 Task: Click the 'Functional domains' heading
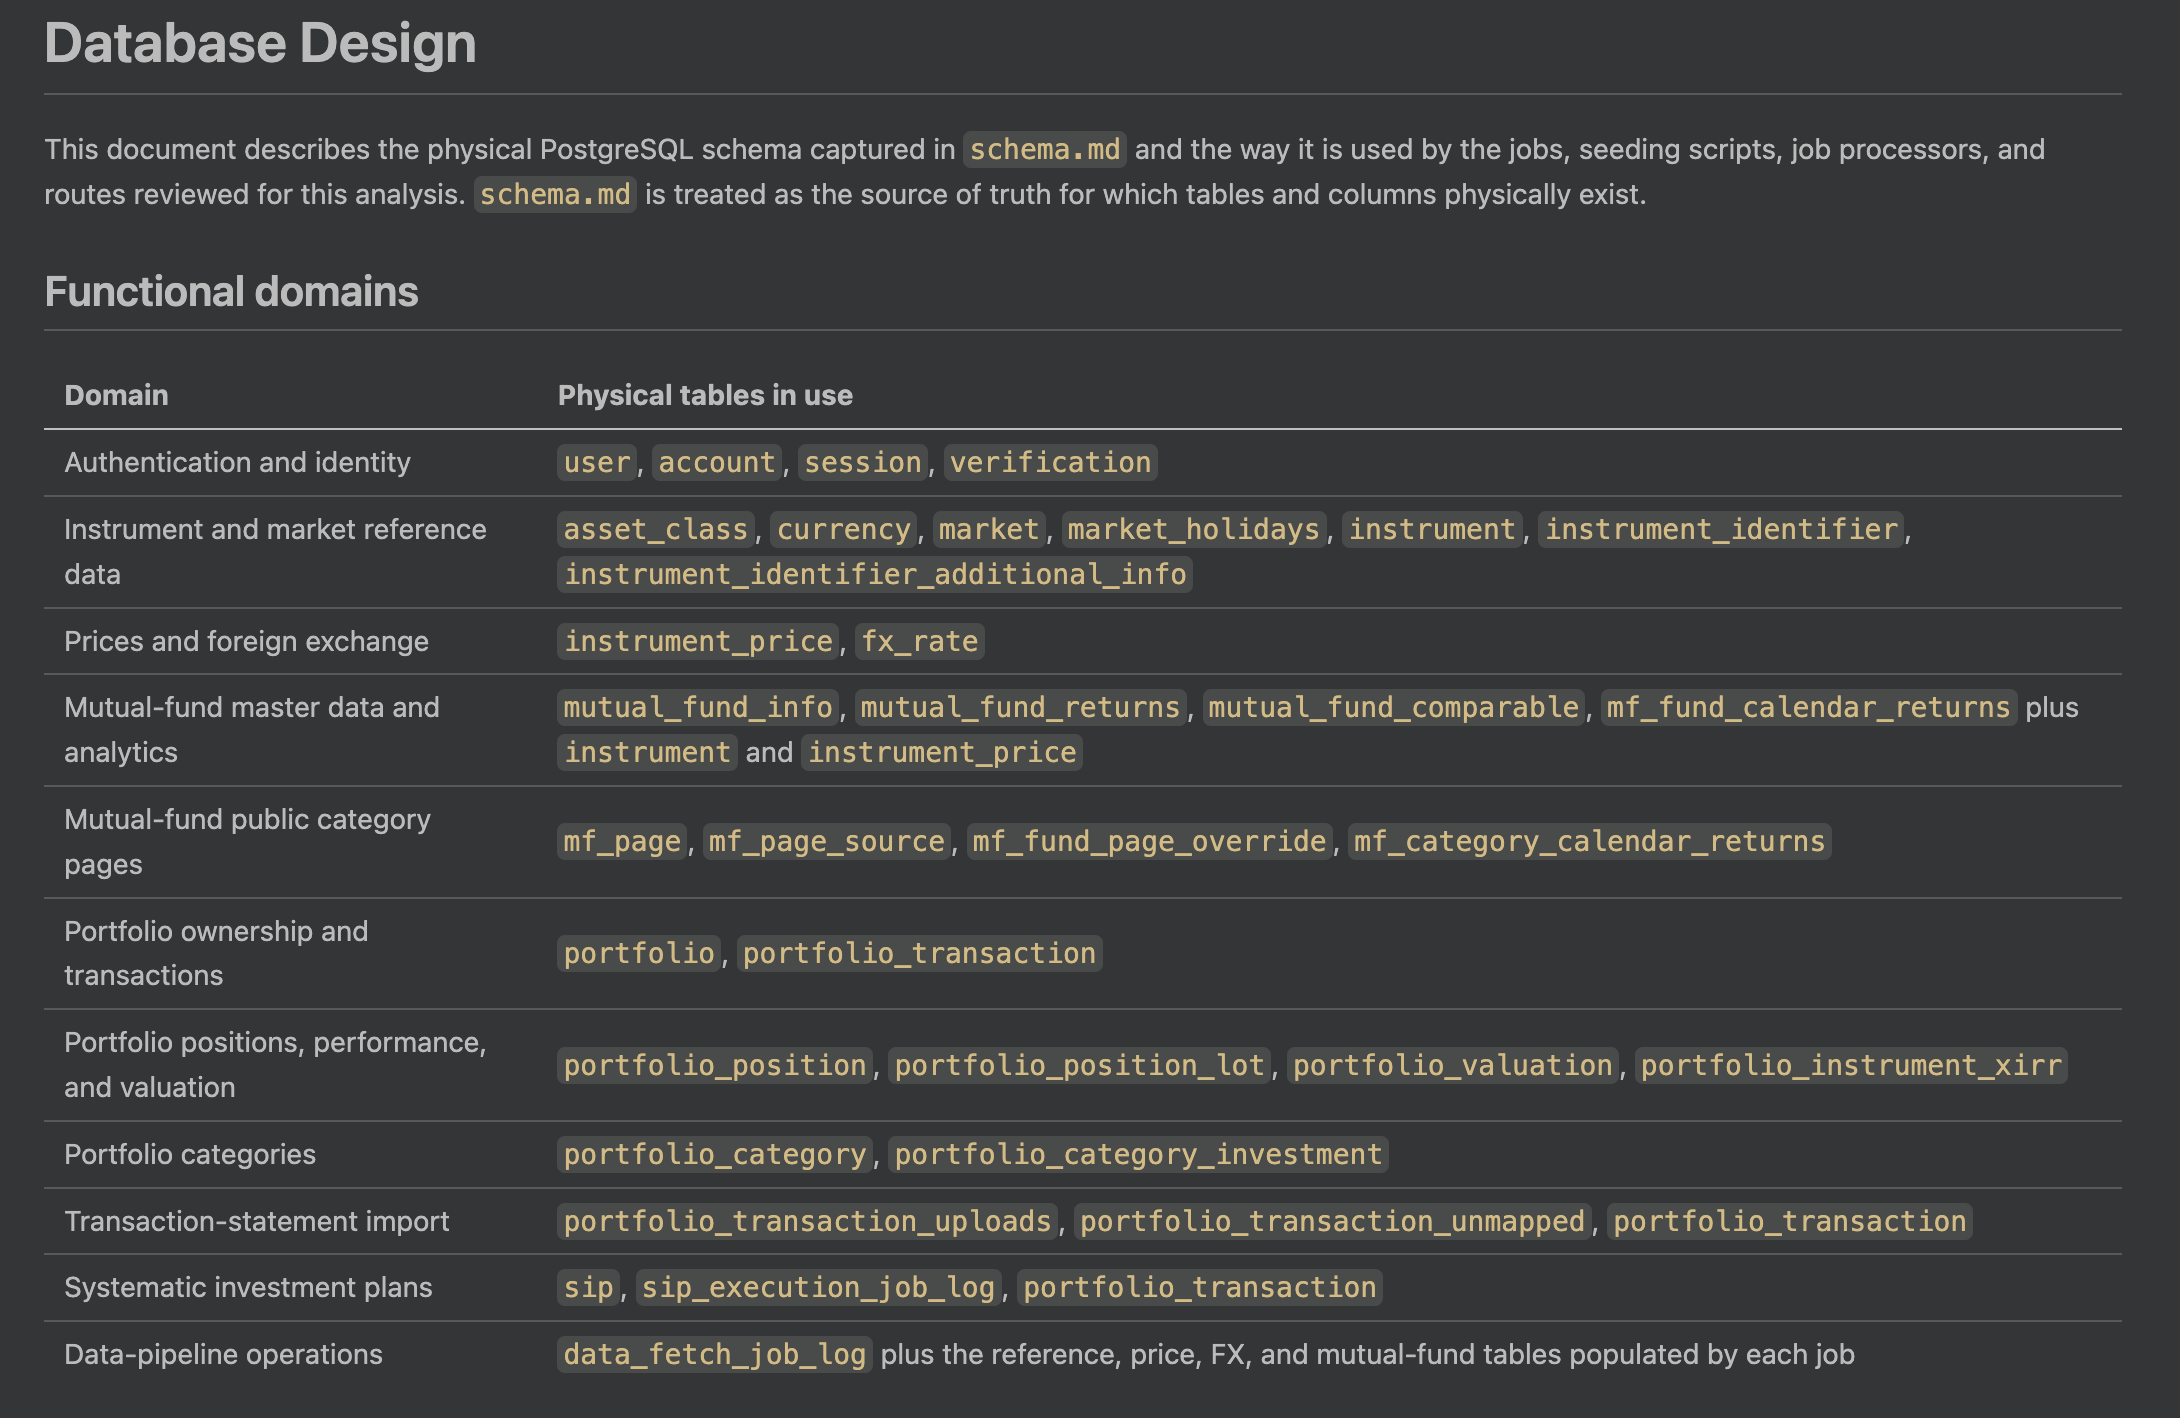(x=231, y=291)
